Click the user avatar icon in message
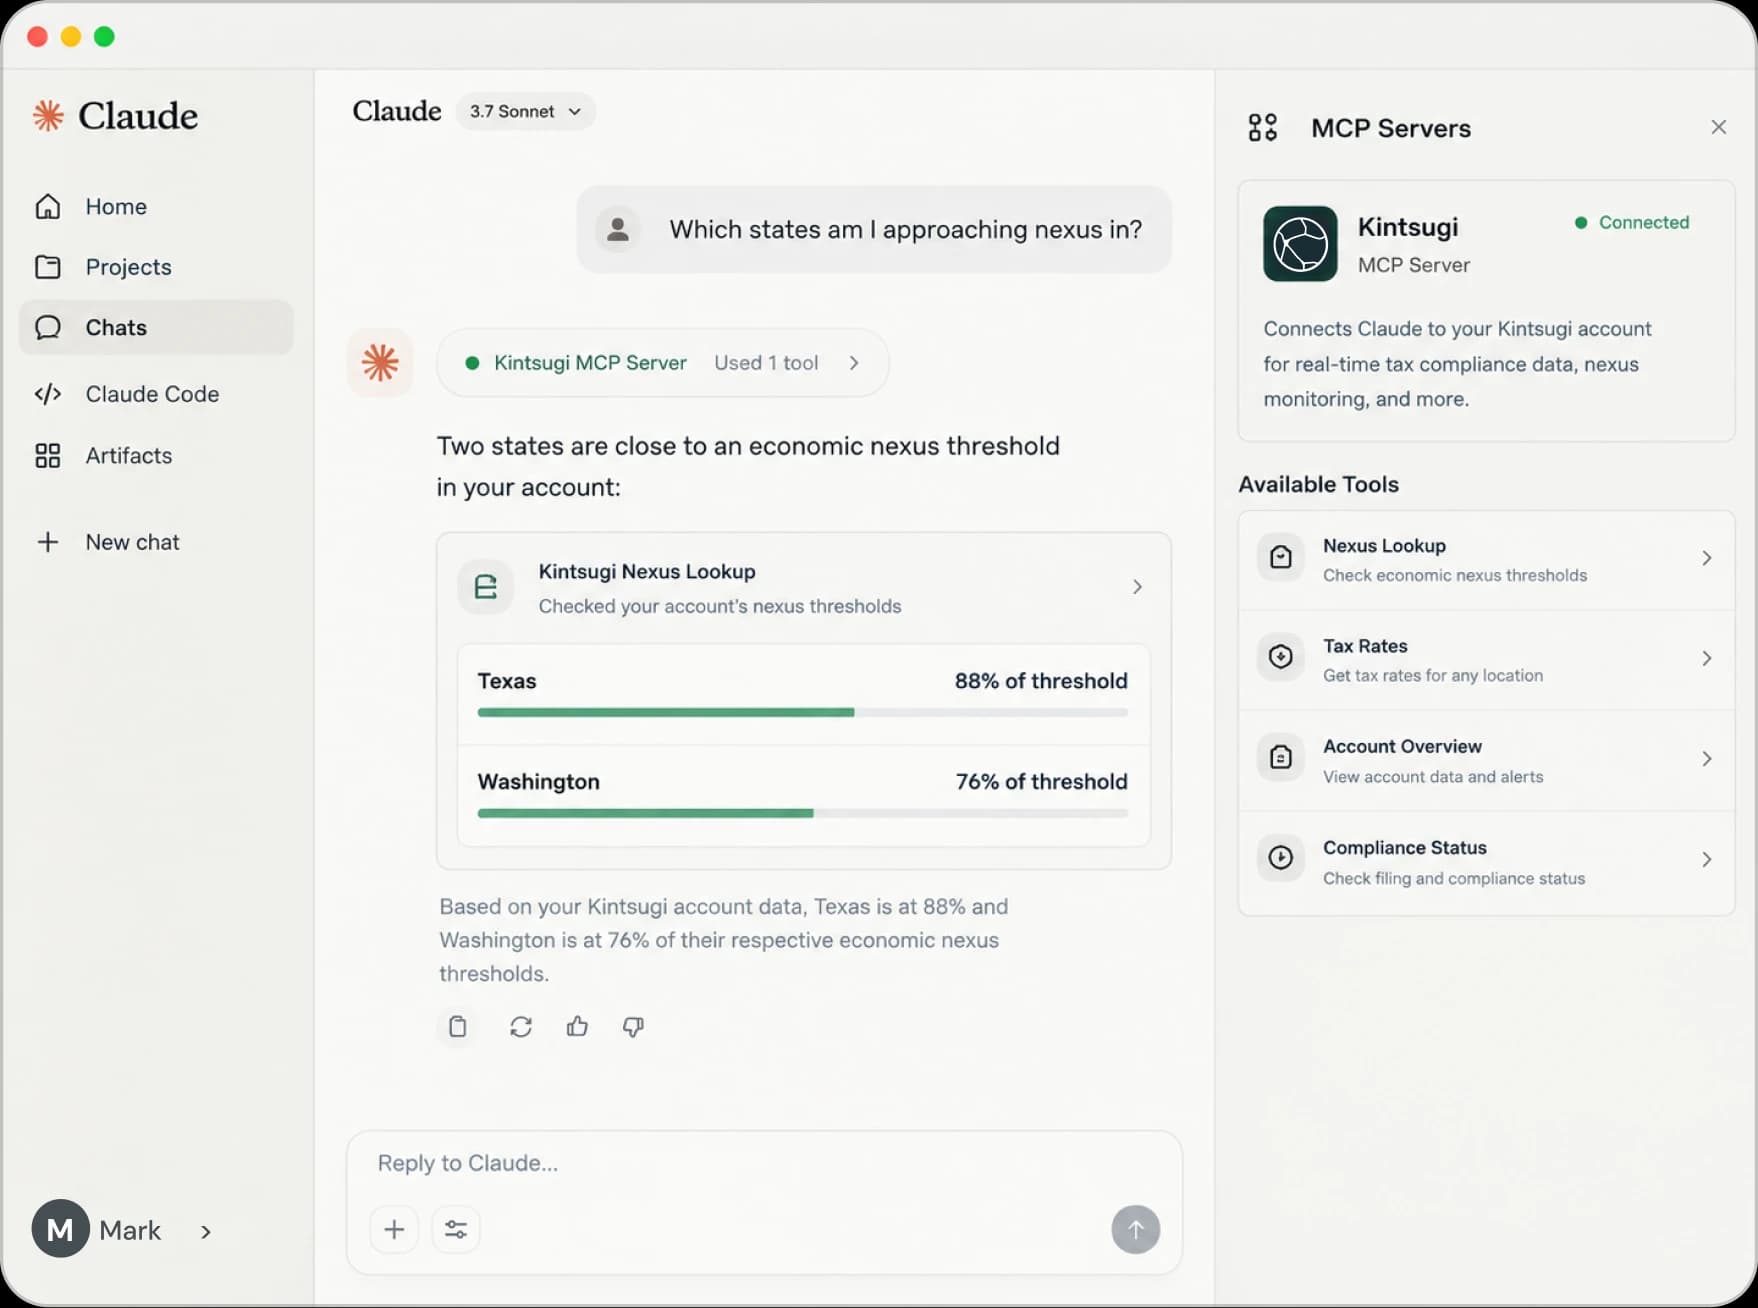1758x1308 pixels. point(618,229)
